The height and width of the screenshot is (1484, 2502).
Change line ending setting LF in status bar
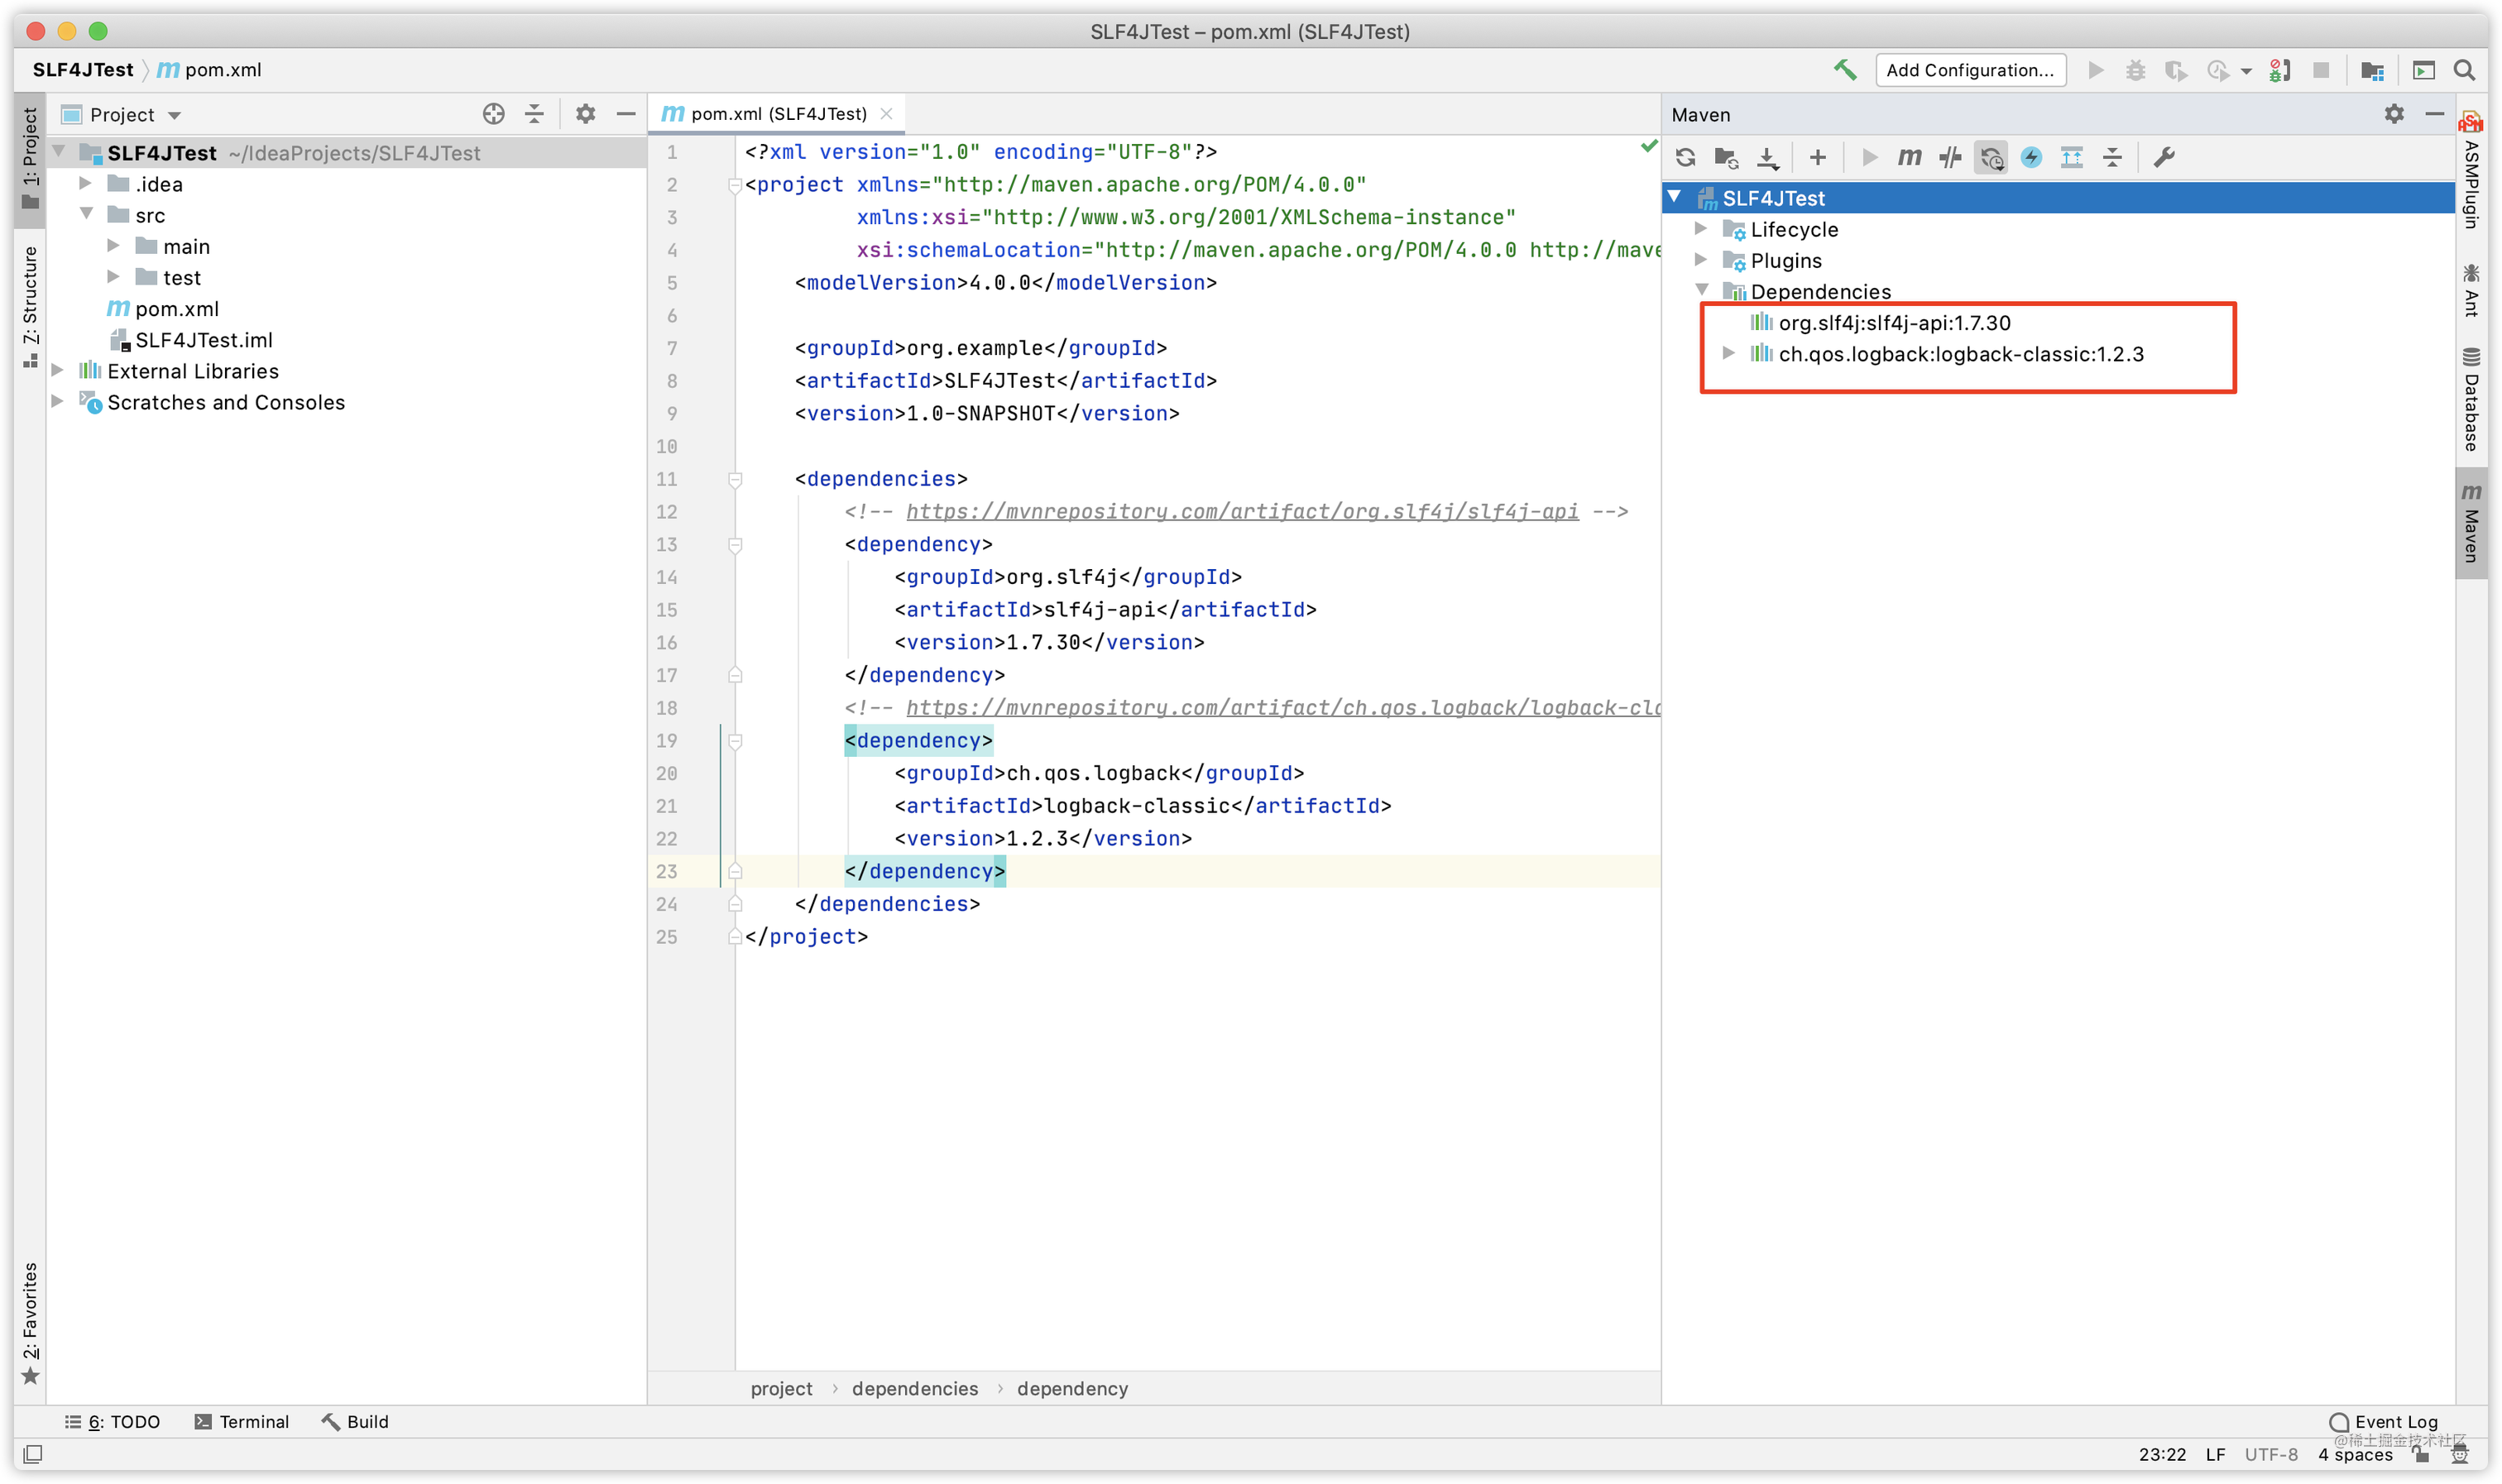(x=2216, y=1455)
